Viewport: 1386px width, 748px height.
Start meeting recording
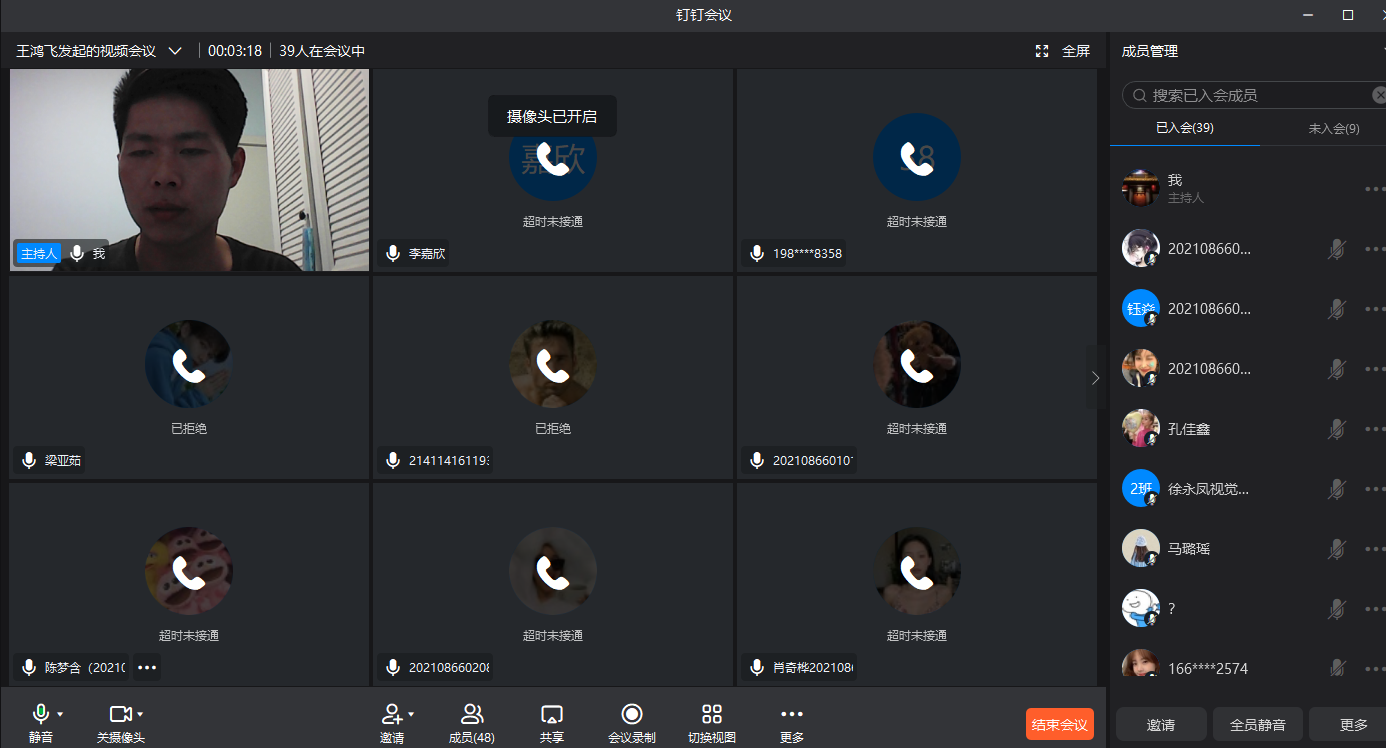coord(631,714)
